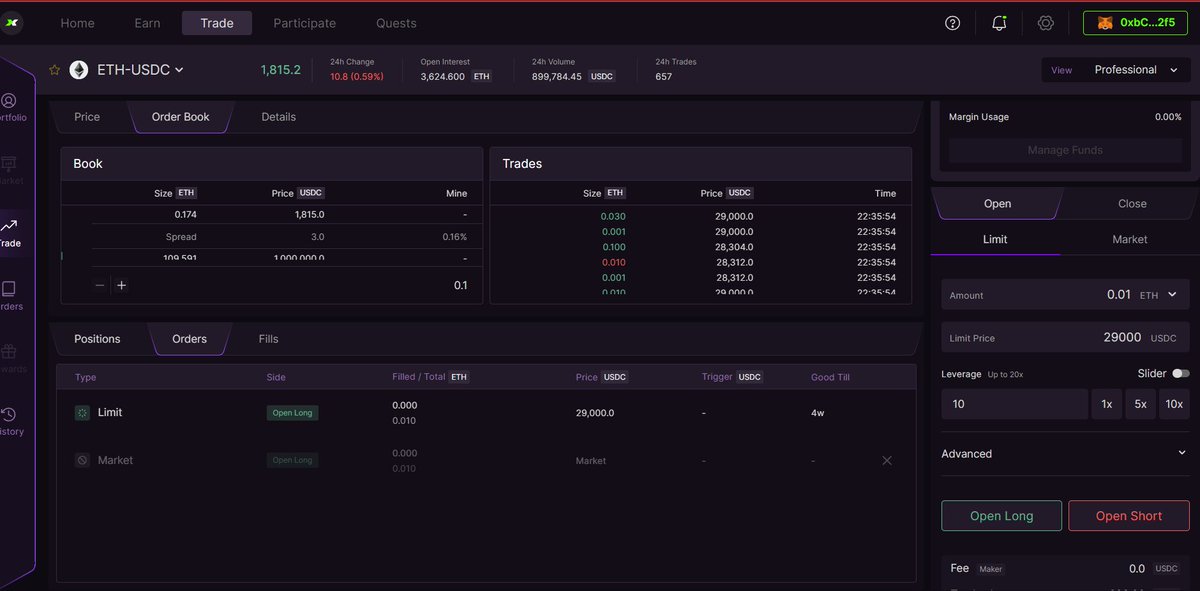Switch to the Positions tab
The width and height of the screenshot is (1200, 591).
click(97, 339)
